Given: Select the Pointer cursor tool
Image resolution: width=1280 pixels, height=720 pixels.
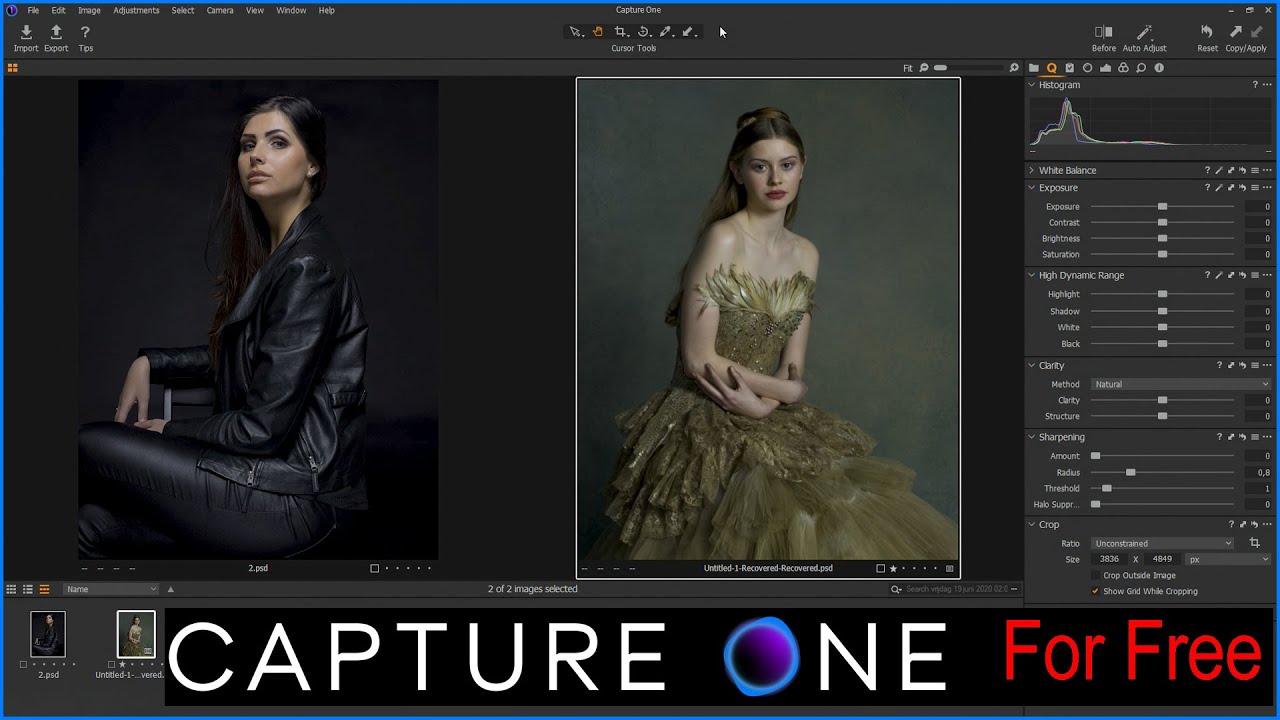Looking at the screenshot, I should [x=575, y=32].
